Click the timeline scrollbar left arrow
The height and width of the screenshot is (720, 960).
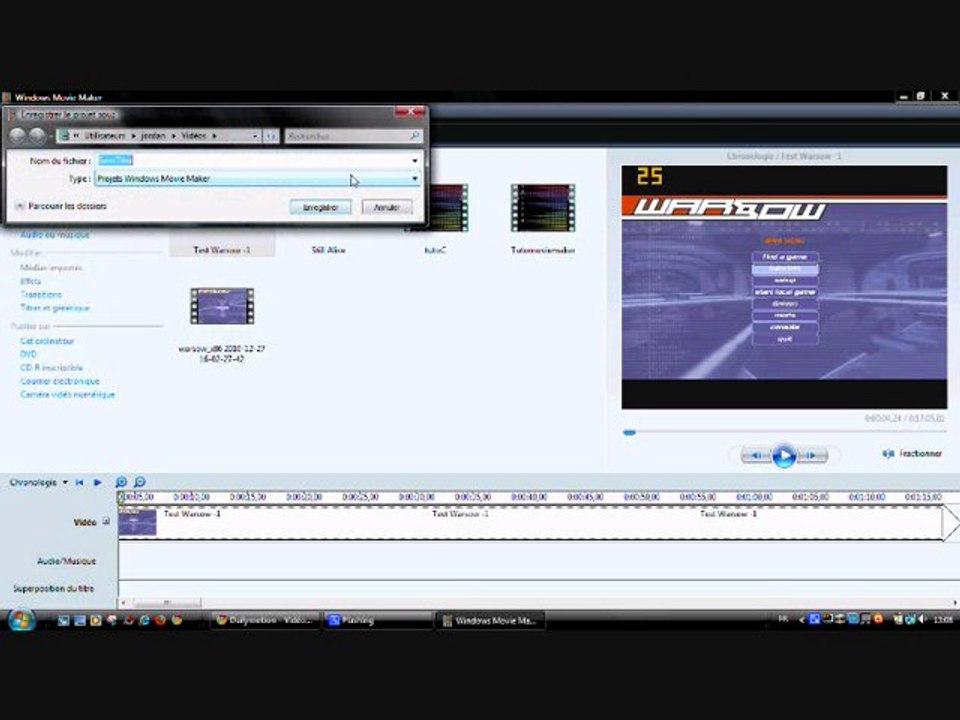click(x=124, y=604)
